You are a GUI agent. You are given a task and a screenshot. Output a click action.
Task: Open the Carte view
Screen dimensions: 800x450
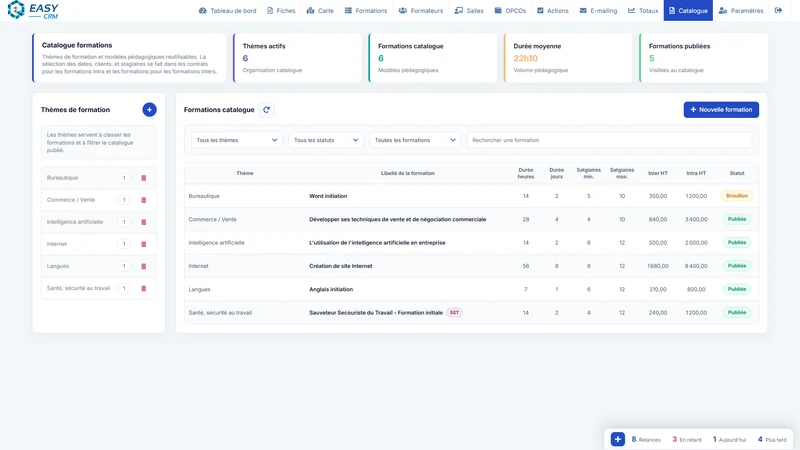[320, 11]
